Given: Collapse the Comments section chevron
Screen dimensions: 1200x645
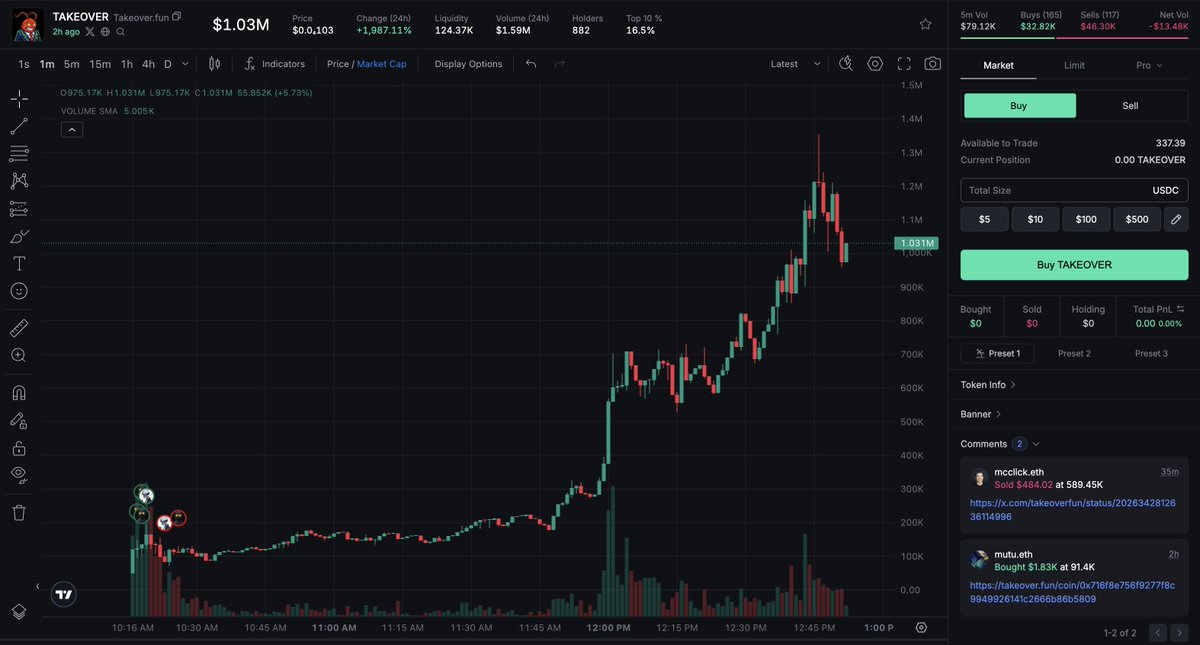Looking at the screenshot, I should pyautogui.click(x=1036, y=444).
